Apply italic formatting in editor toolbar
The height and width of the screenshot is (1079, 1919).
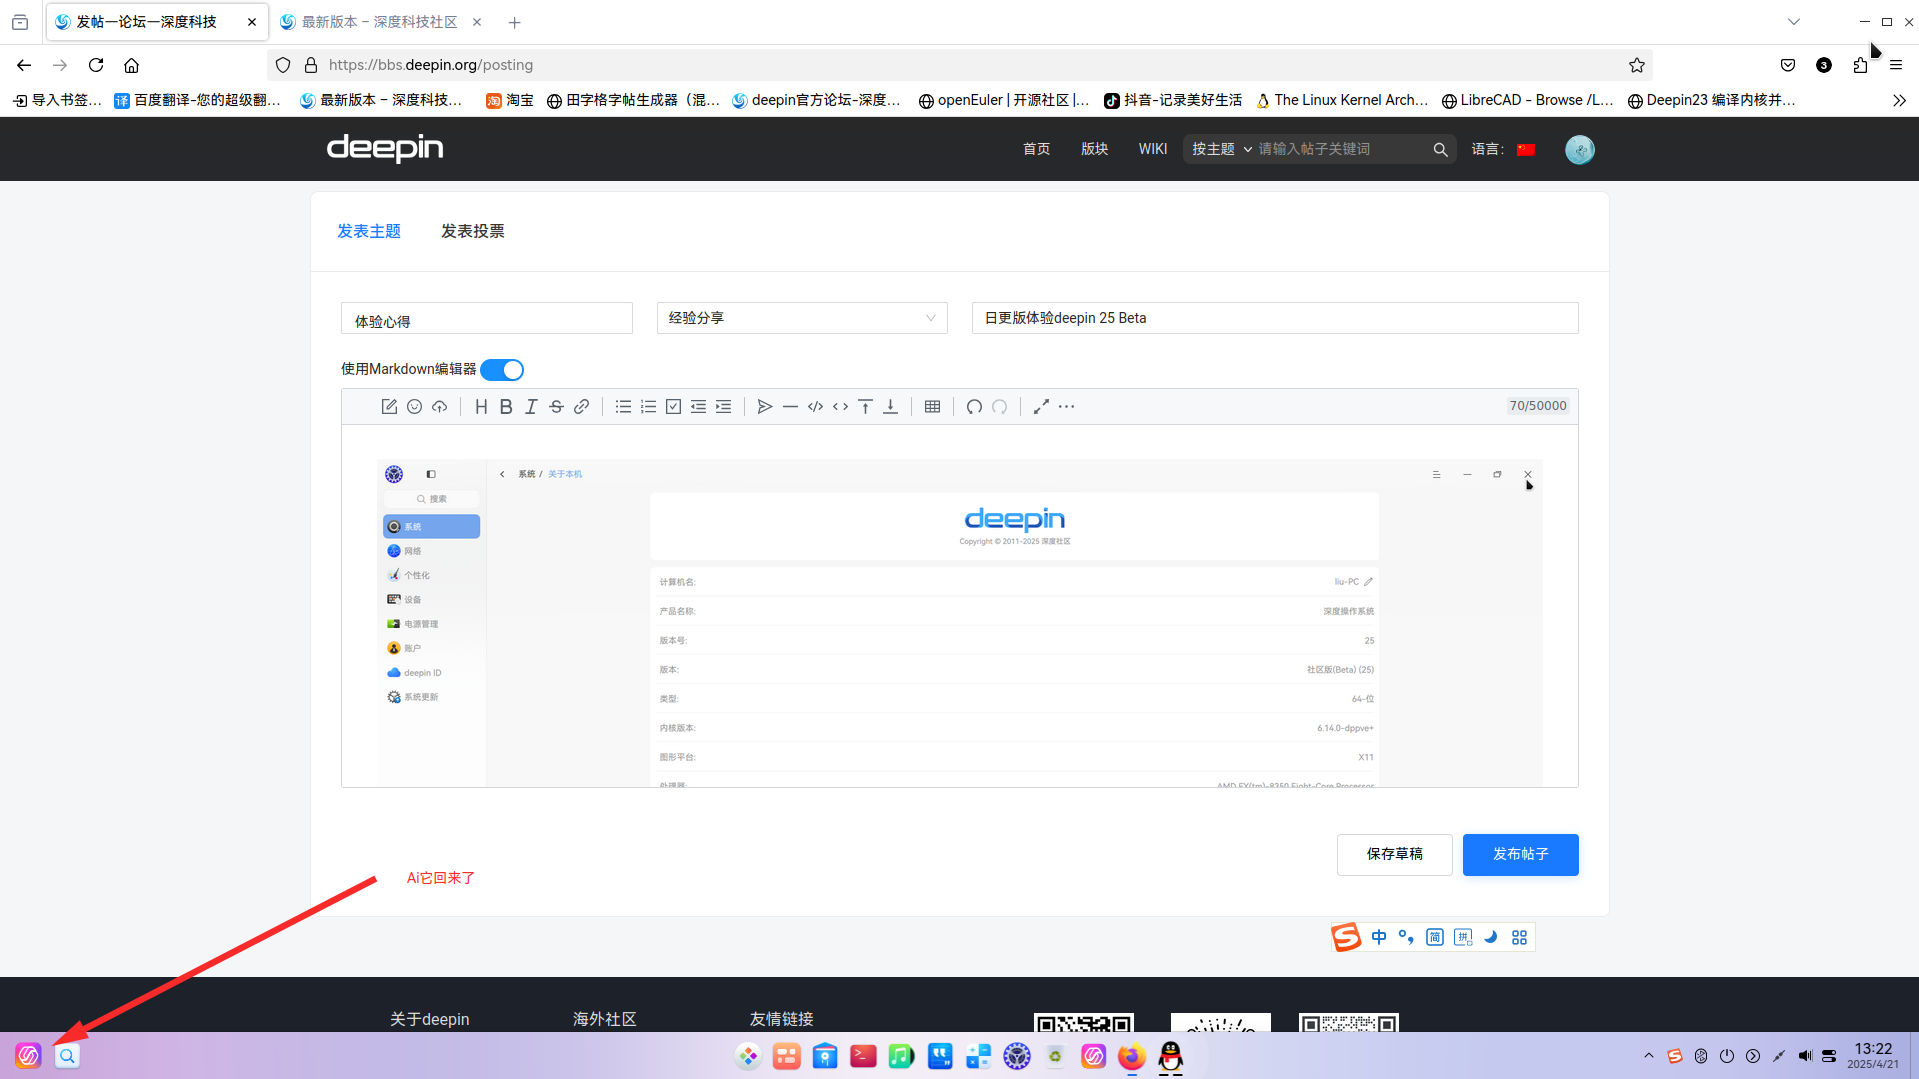point(531,407)
